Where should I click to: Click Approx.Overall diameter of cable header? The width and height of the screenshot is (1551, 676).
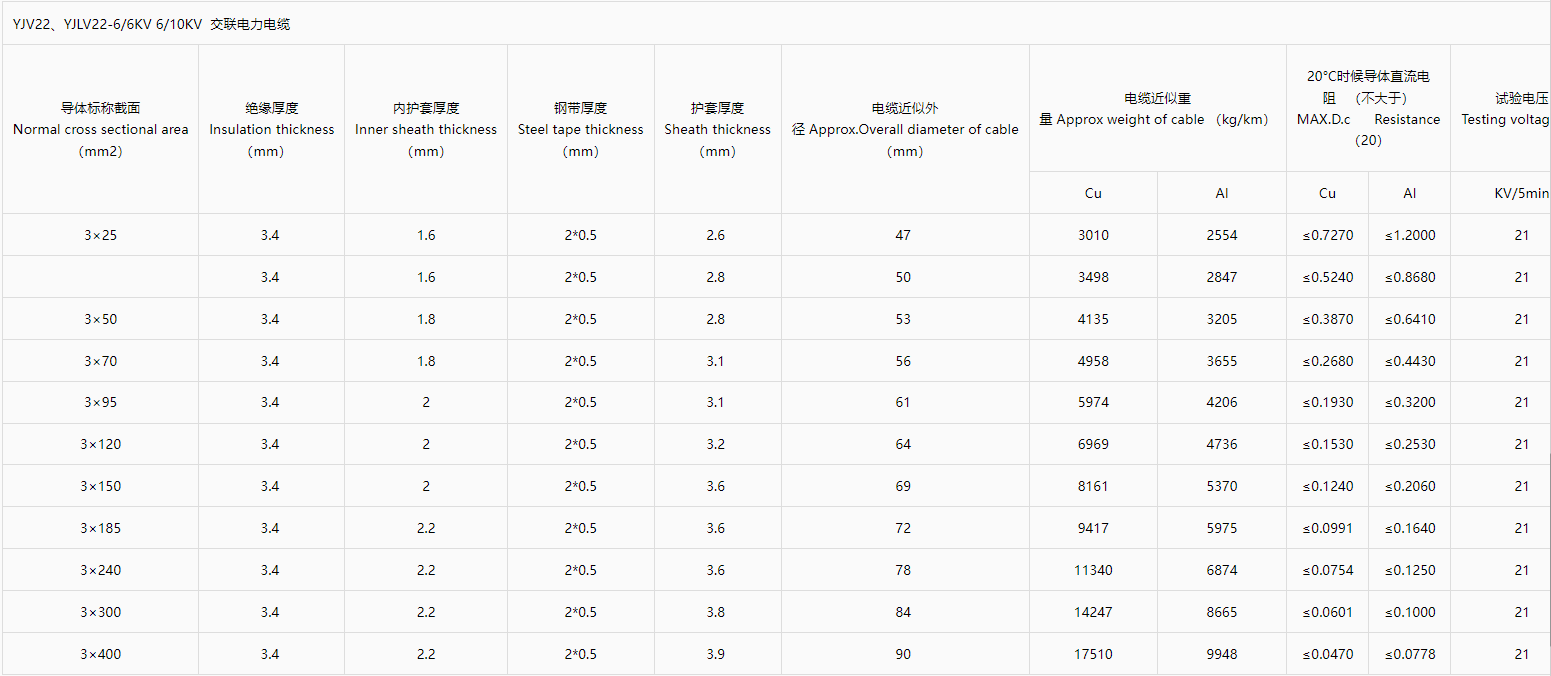click(x=905, y=129)
